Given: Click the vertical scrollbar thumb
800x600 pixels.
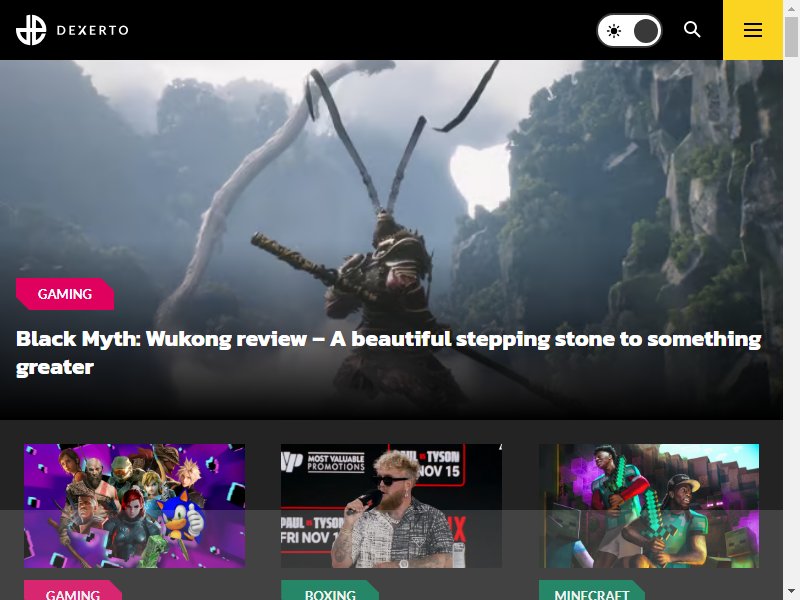Looking at the screenshot, I should [x=791, y=36].
